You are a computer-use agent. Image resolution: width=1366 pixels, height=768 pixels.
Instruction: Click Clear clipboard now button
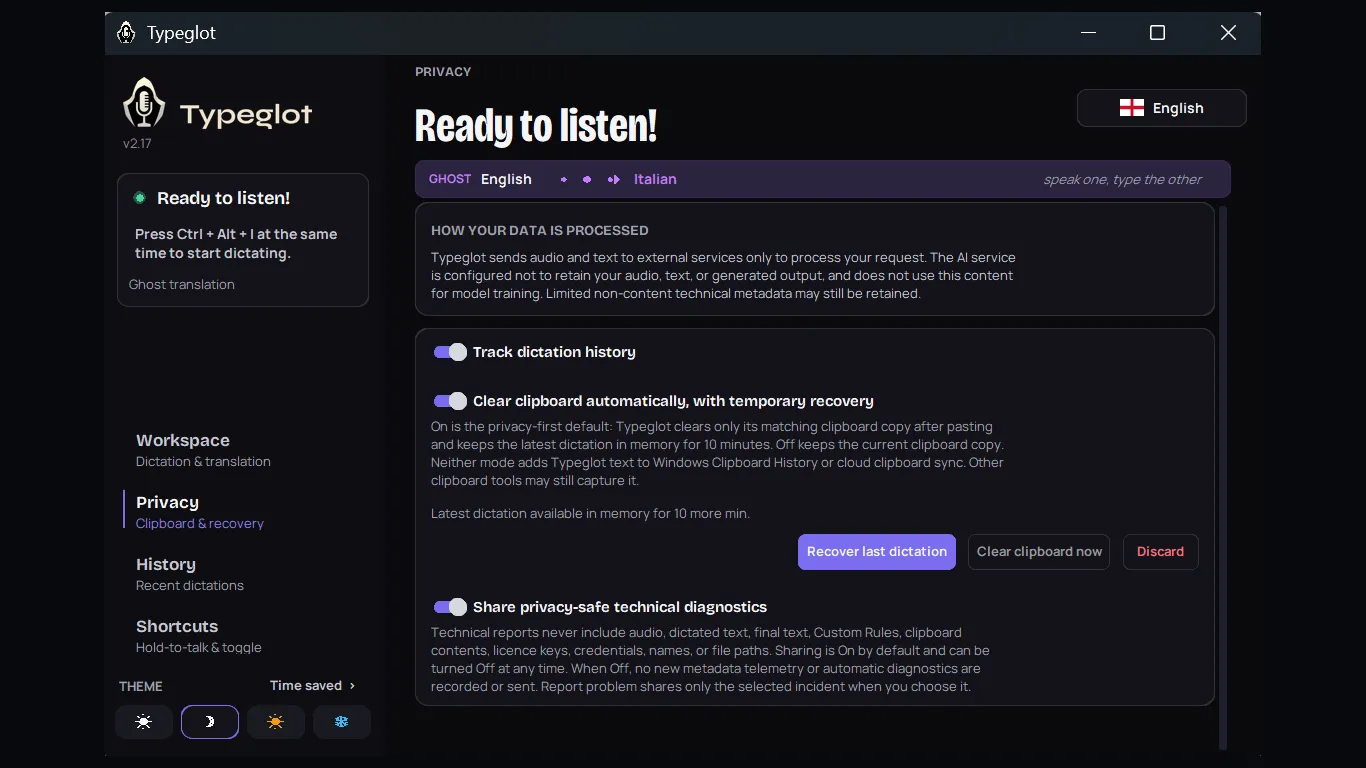1039,552
